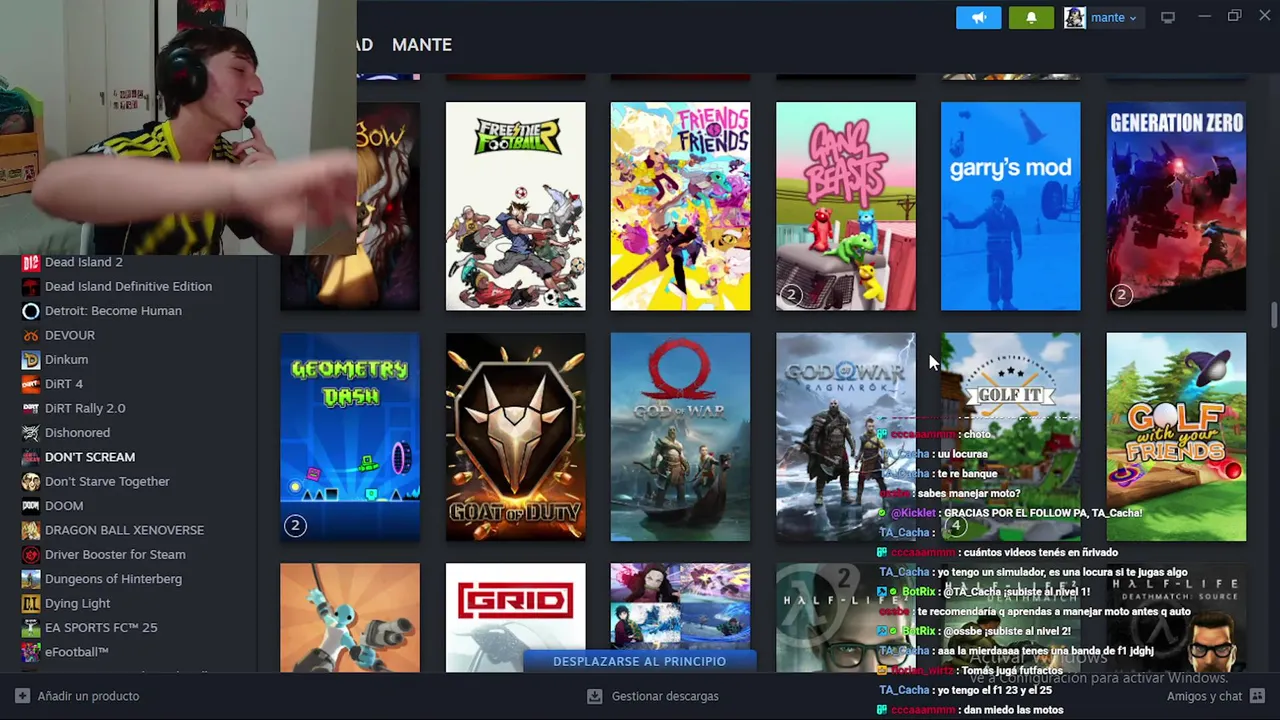Image resolution: width=1280 pixels, height=720 pixels.
Task: Click the DiRT Rally 2.0 icon
Action: [x=31, y=408]
